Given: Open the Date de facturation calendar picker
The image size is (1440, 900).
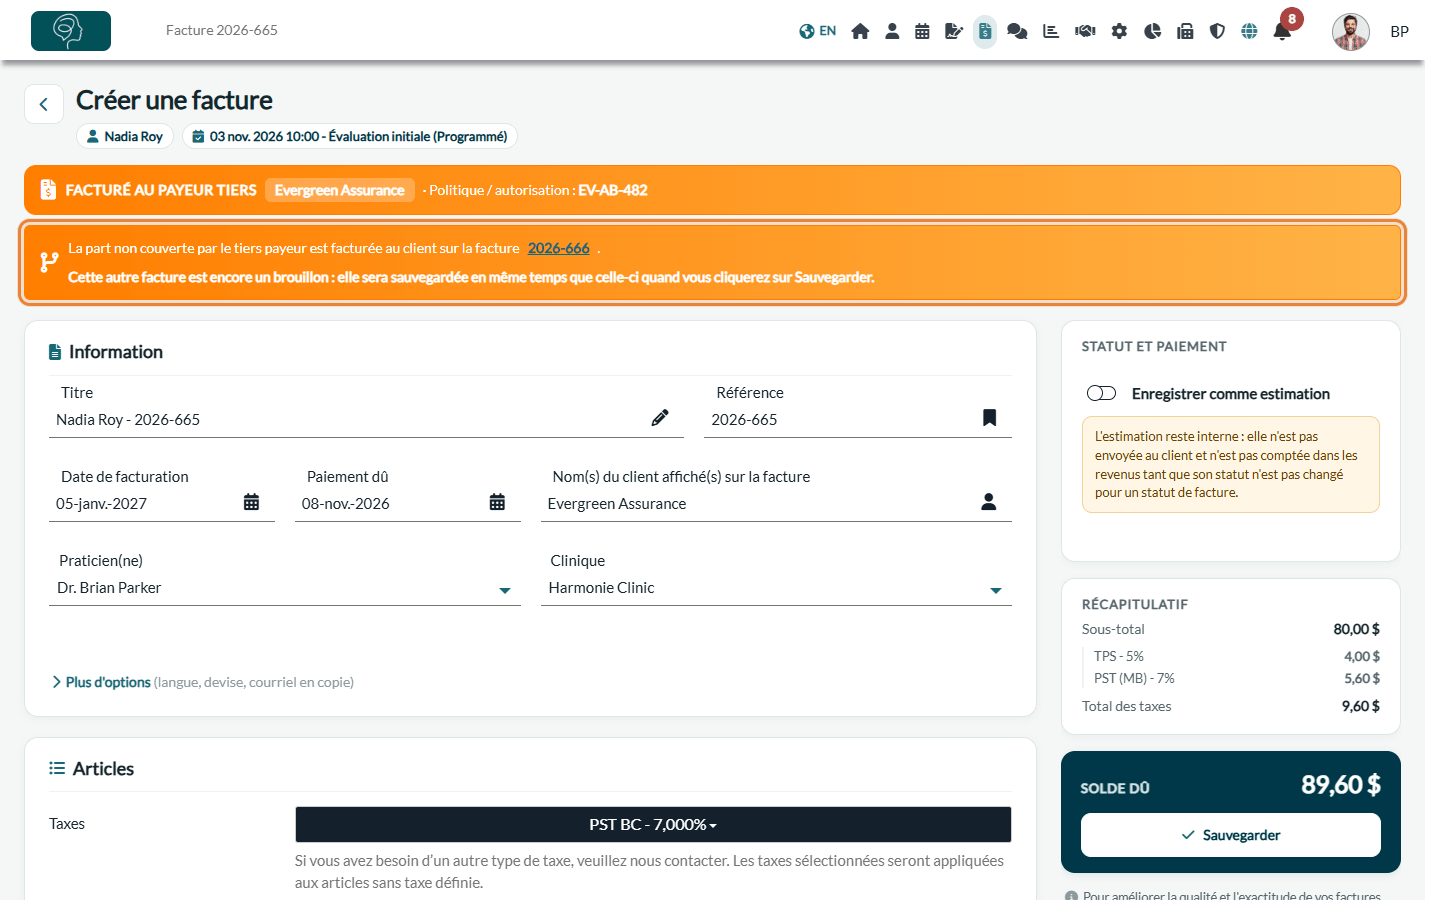Looking at the screenshot, I should pos(252,502).
